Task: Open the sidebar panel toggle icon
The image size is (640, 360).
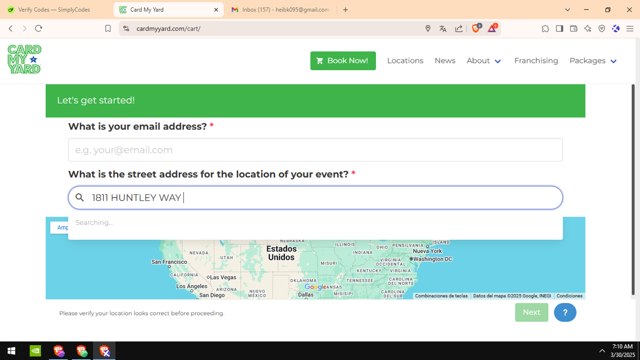Action: 560,29
